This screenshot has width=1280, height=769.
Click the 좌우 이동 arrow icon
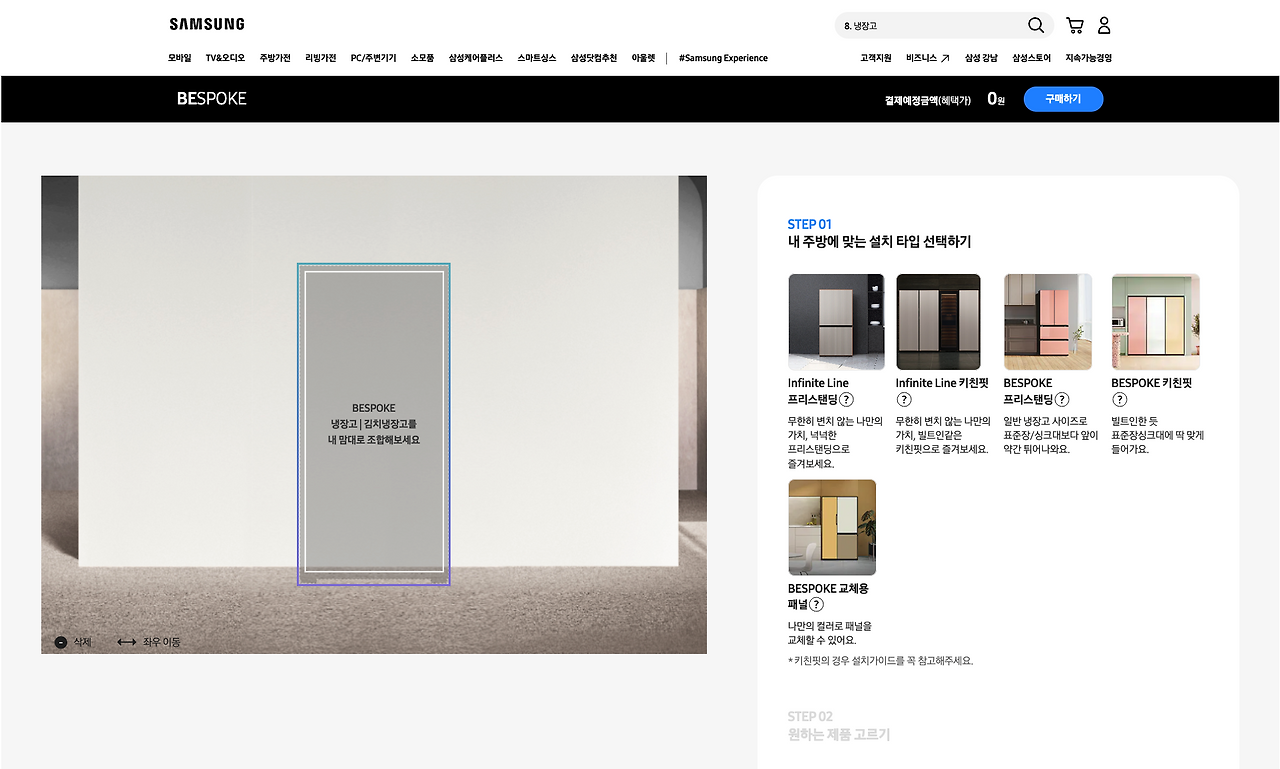click(x=127, y=642)
